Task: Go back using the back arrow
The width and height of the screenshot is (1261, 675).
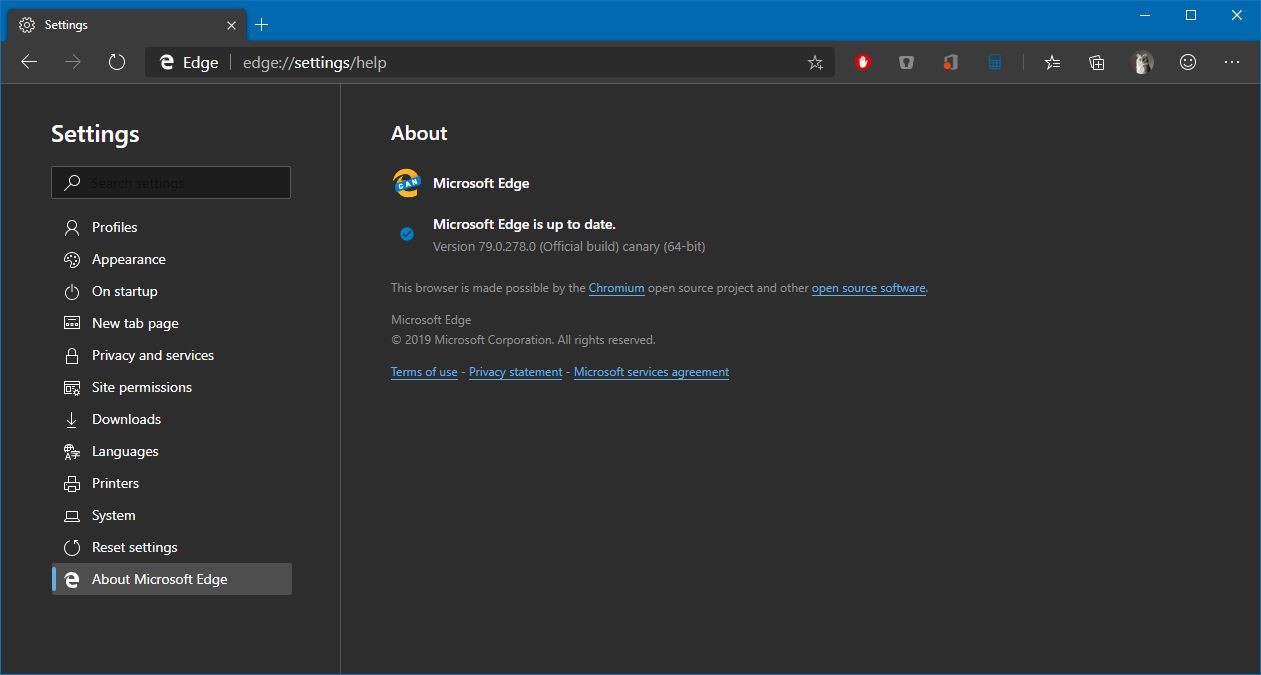Action: point(29,62)
